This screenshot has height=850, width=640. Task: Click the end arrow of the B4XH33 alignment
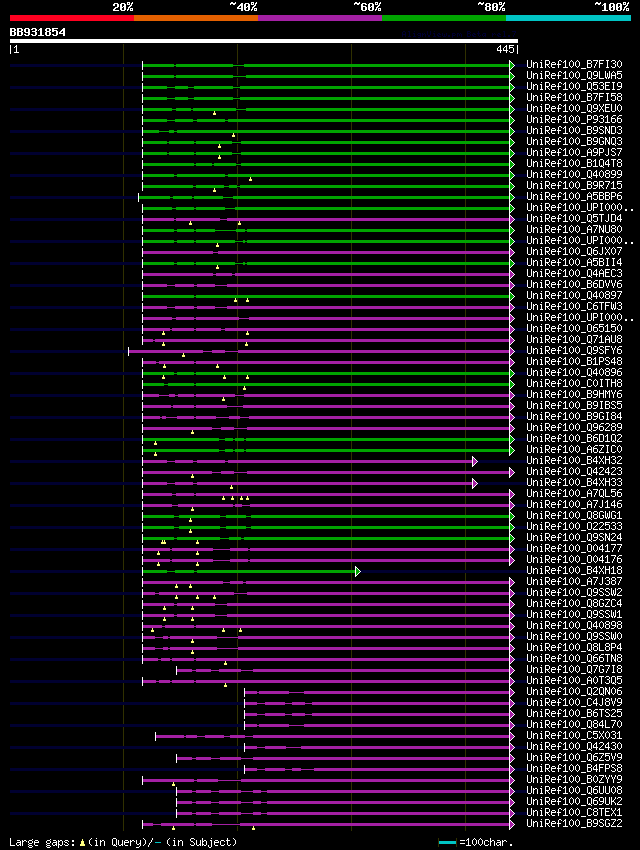[x=475, y=483]
